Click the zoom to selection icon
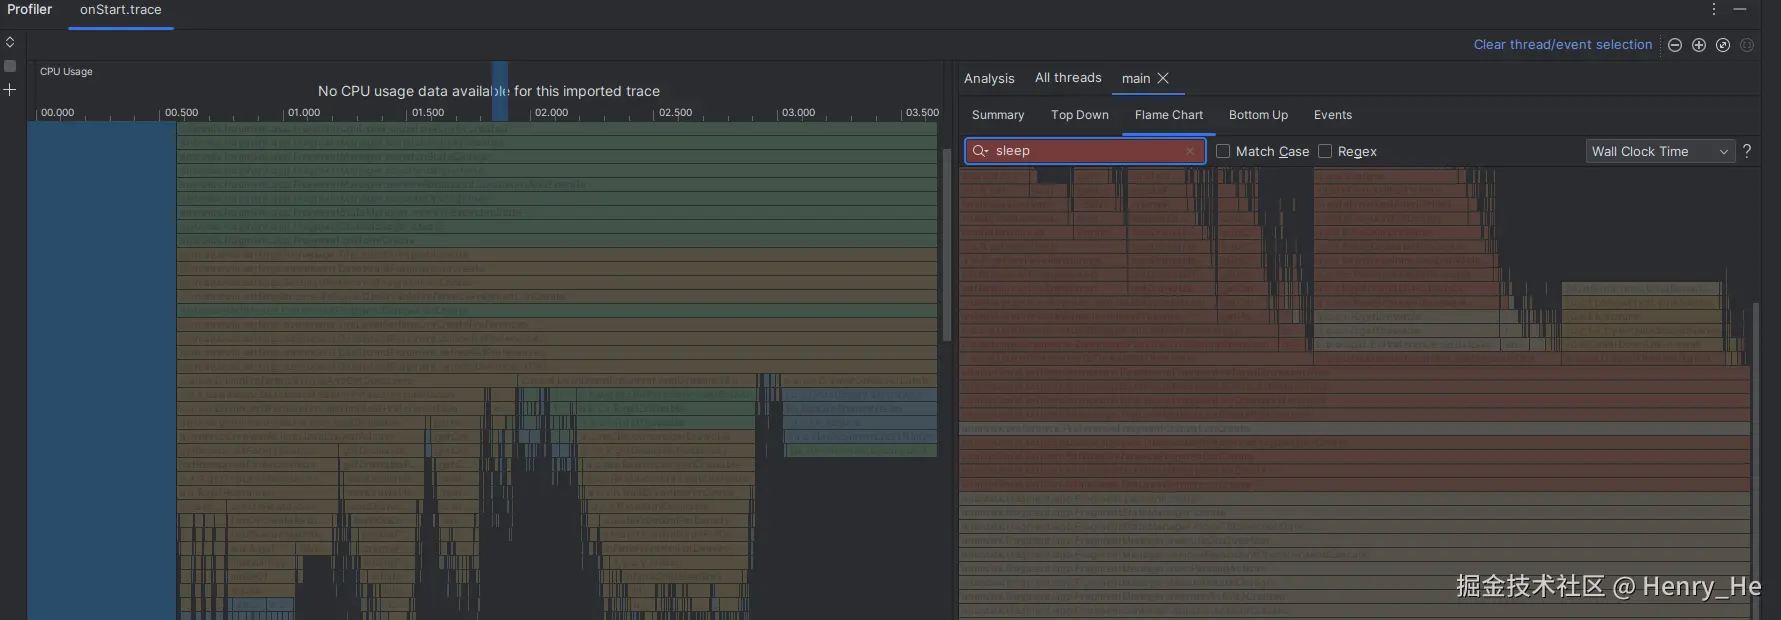 point(1746,45)
